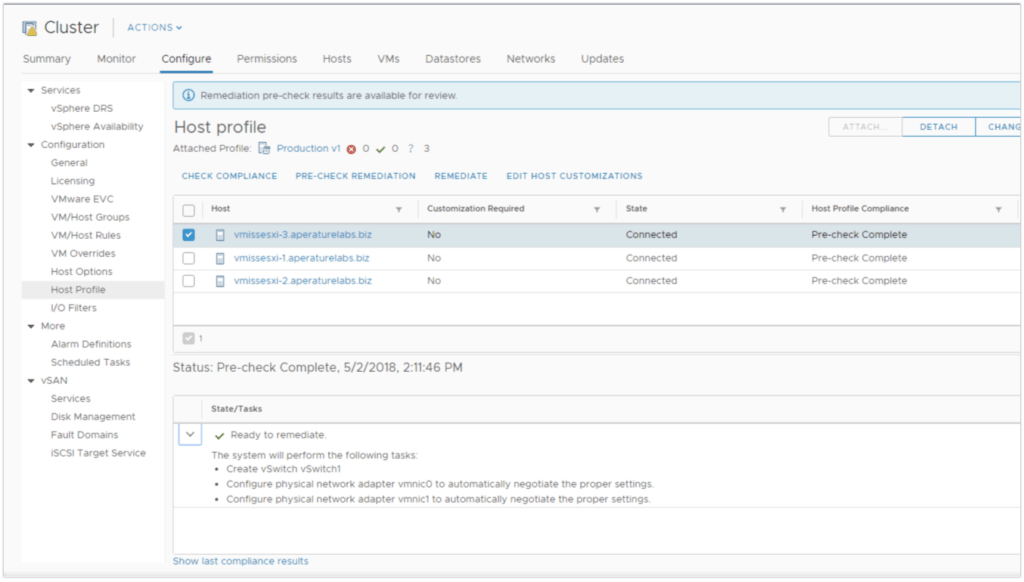Collapse the Configuration section in the sidebar
The height and width of the screenshot is (582, 1024).
[x=31, y=145]
